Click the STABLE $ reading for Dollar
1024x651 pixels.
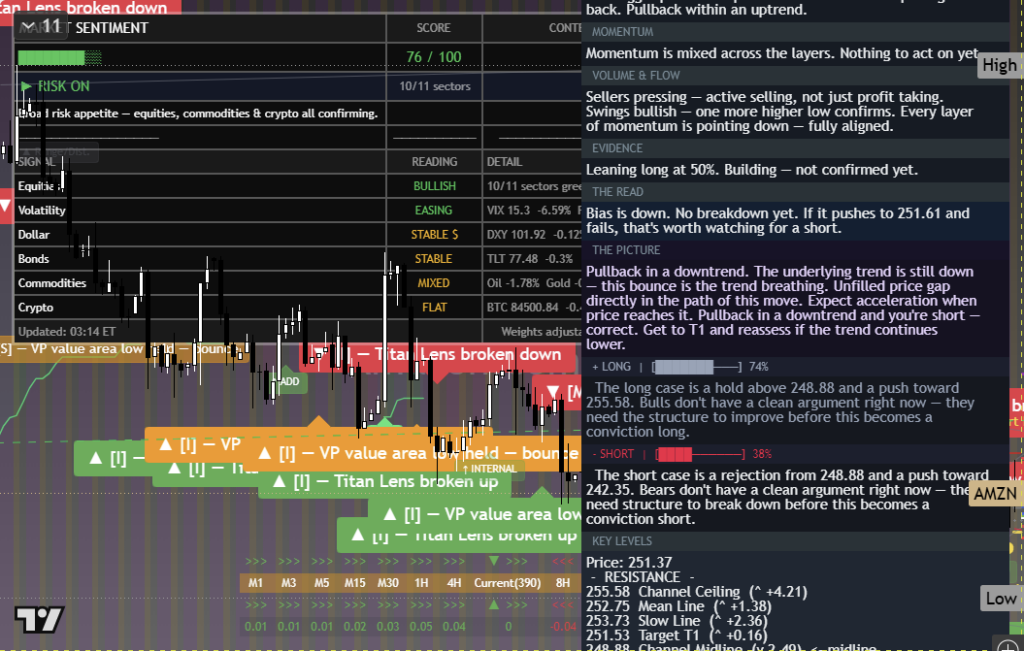pyautogui.click(x=434, y=234)
